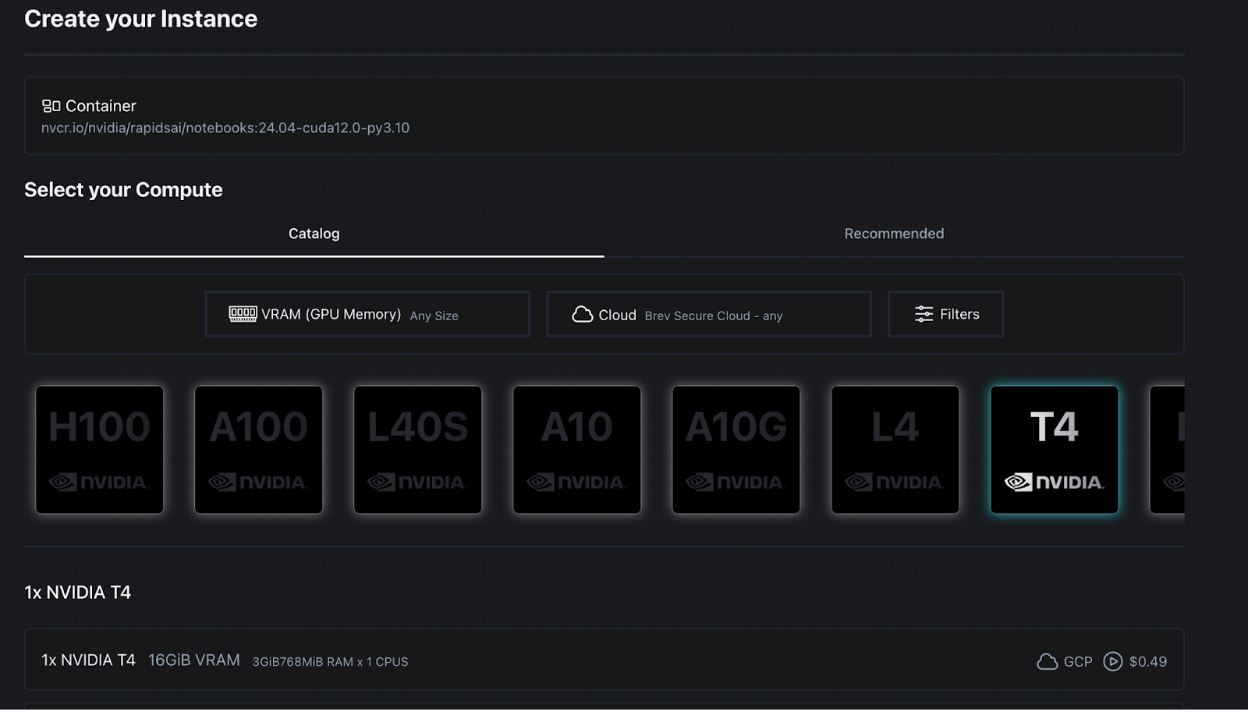Click the VRAM memory chip icon

point(243,314)
